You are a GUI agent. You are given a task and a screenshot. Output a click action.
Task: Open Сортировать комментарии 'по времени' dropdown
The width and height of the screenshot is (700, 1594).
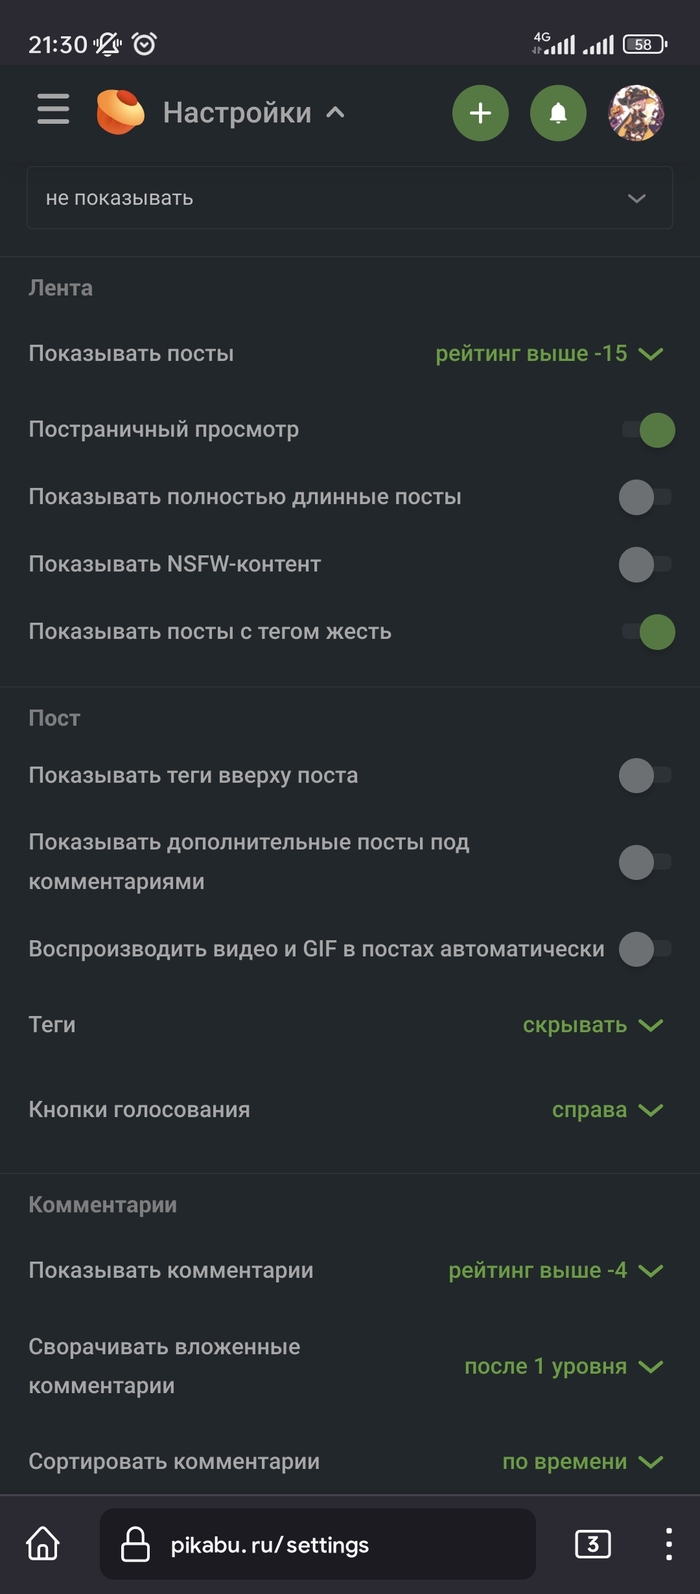coord(582,1462)
